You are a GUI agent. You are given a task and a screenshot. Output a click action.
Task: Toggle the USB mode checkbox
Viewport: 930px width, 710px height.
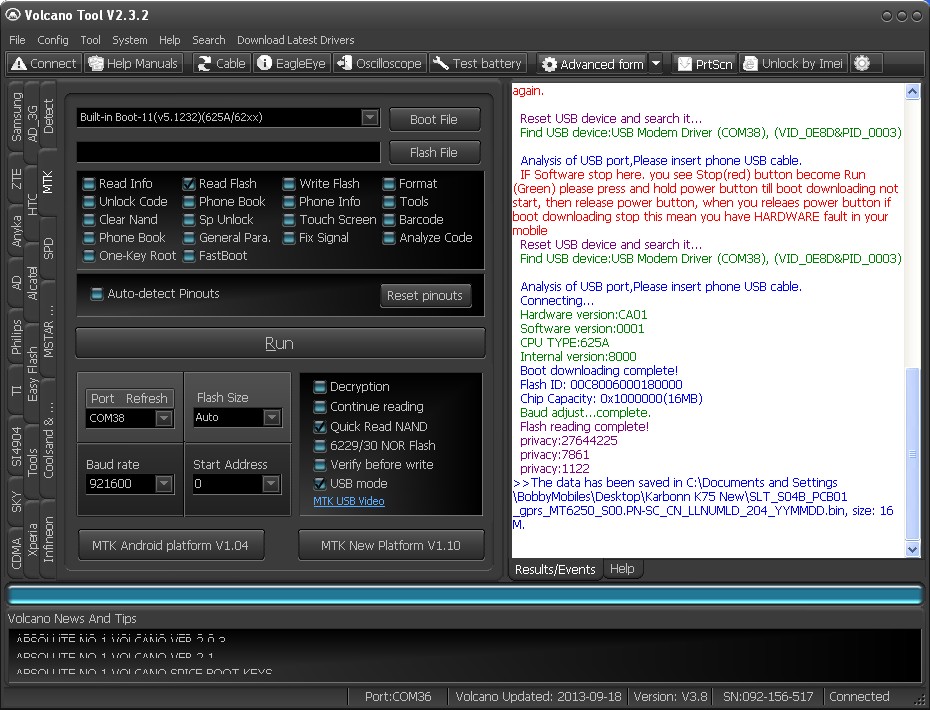[320, 483]
